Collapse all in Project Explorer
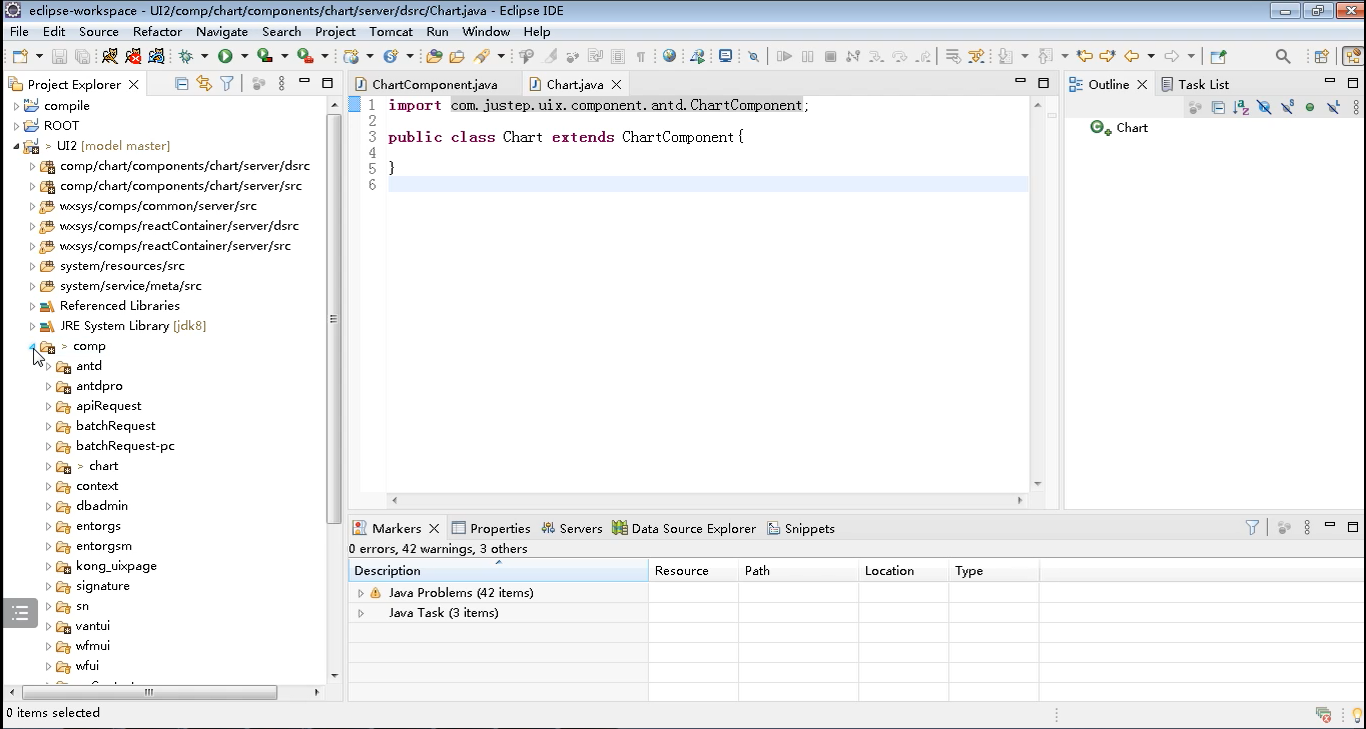The height and width of the screenshot is (729, 1366). pos(182,84)
